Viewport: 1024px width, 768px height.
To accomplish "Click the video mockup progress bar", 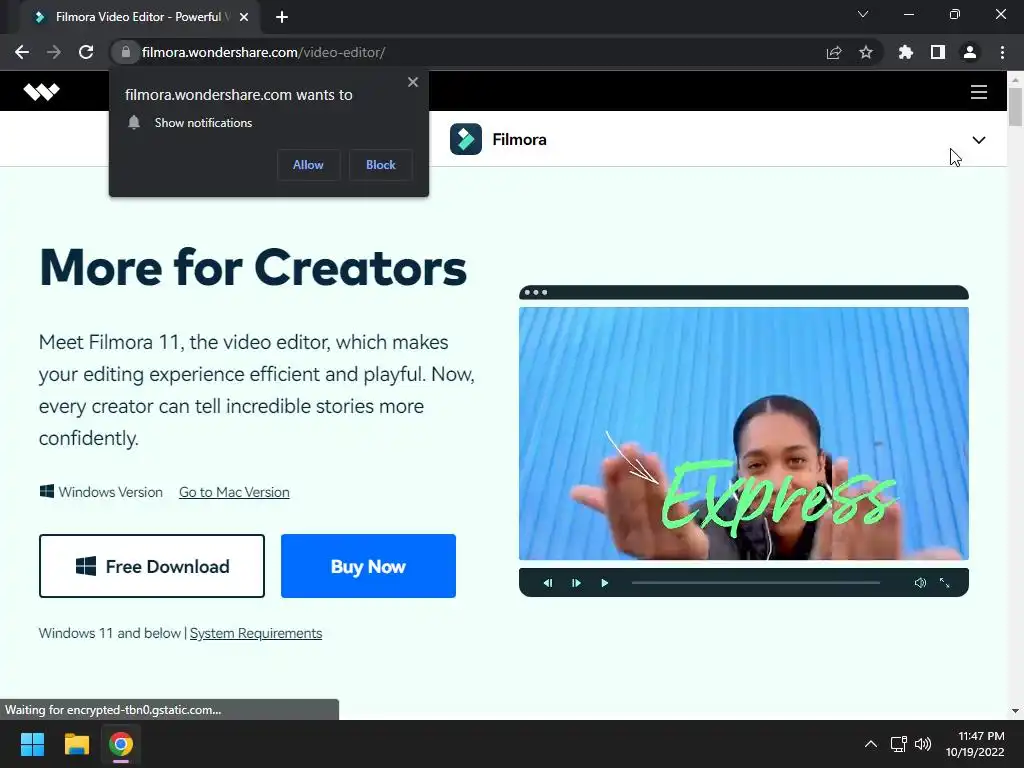I will (x=756, y=583).
